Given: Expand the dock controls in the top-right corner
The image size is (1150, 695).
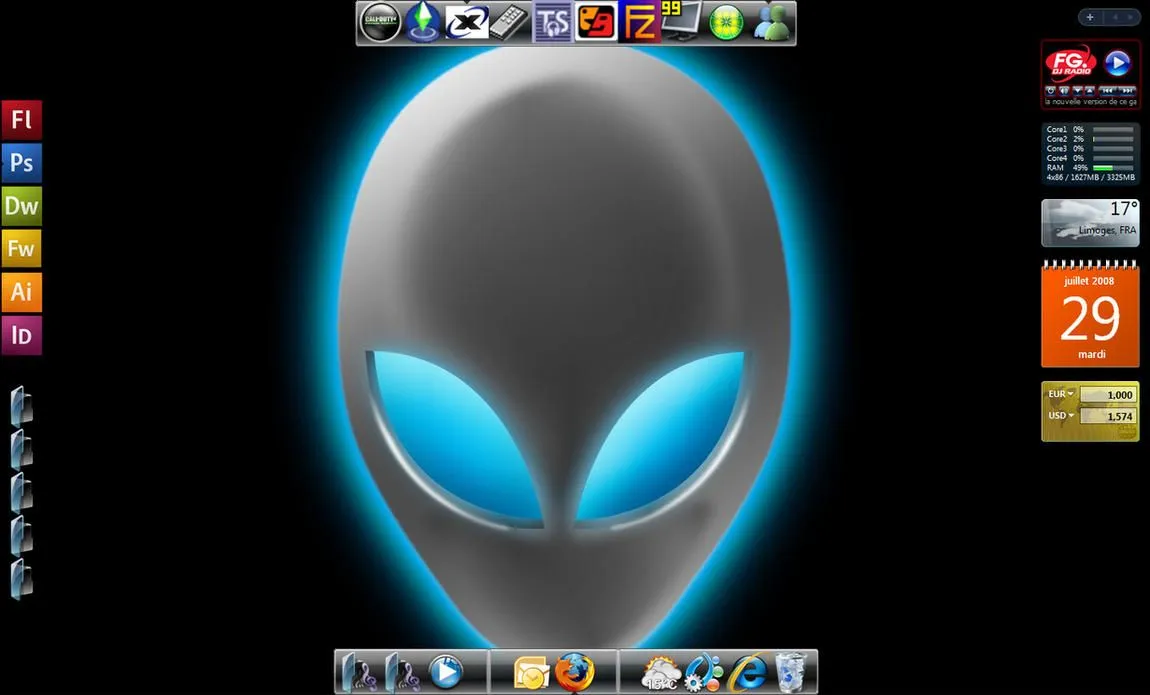Looking at the screenshot, I should coord(1089,16).
